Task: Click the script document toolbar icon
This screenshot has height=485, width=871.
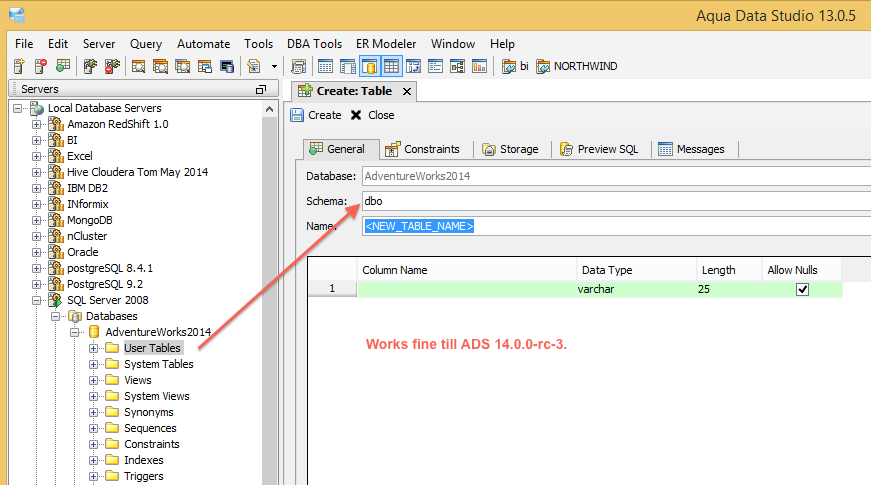Action: tap(254, 67)
